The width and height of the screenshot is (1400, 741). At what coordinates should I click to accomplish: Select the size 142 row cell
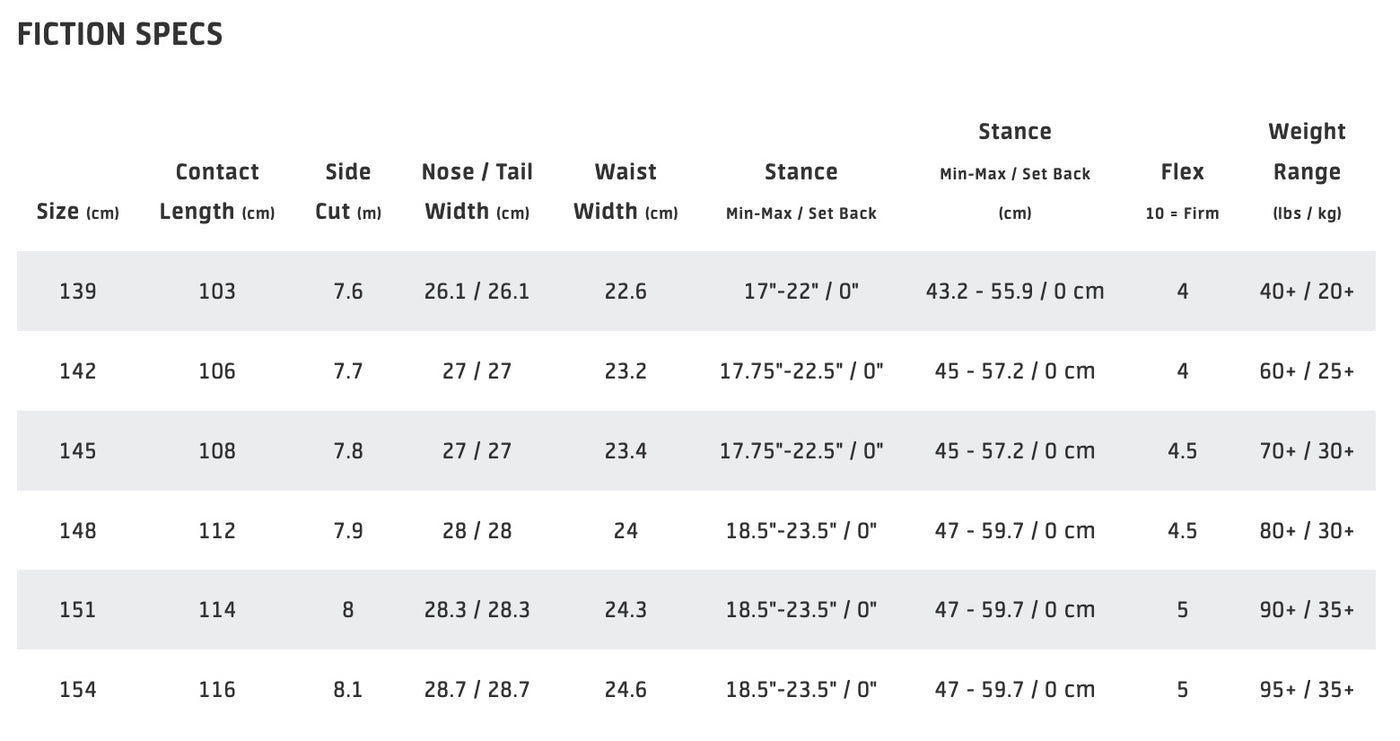point(78,371)
